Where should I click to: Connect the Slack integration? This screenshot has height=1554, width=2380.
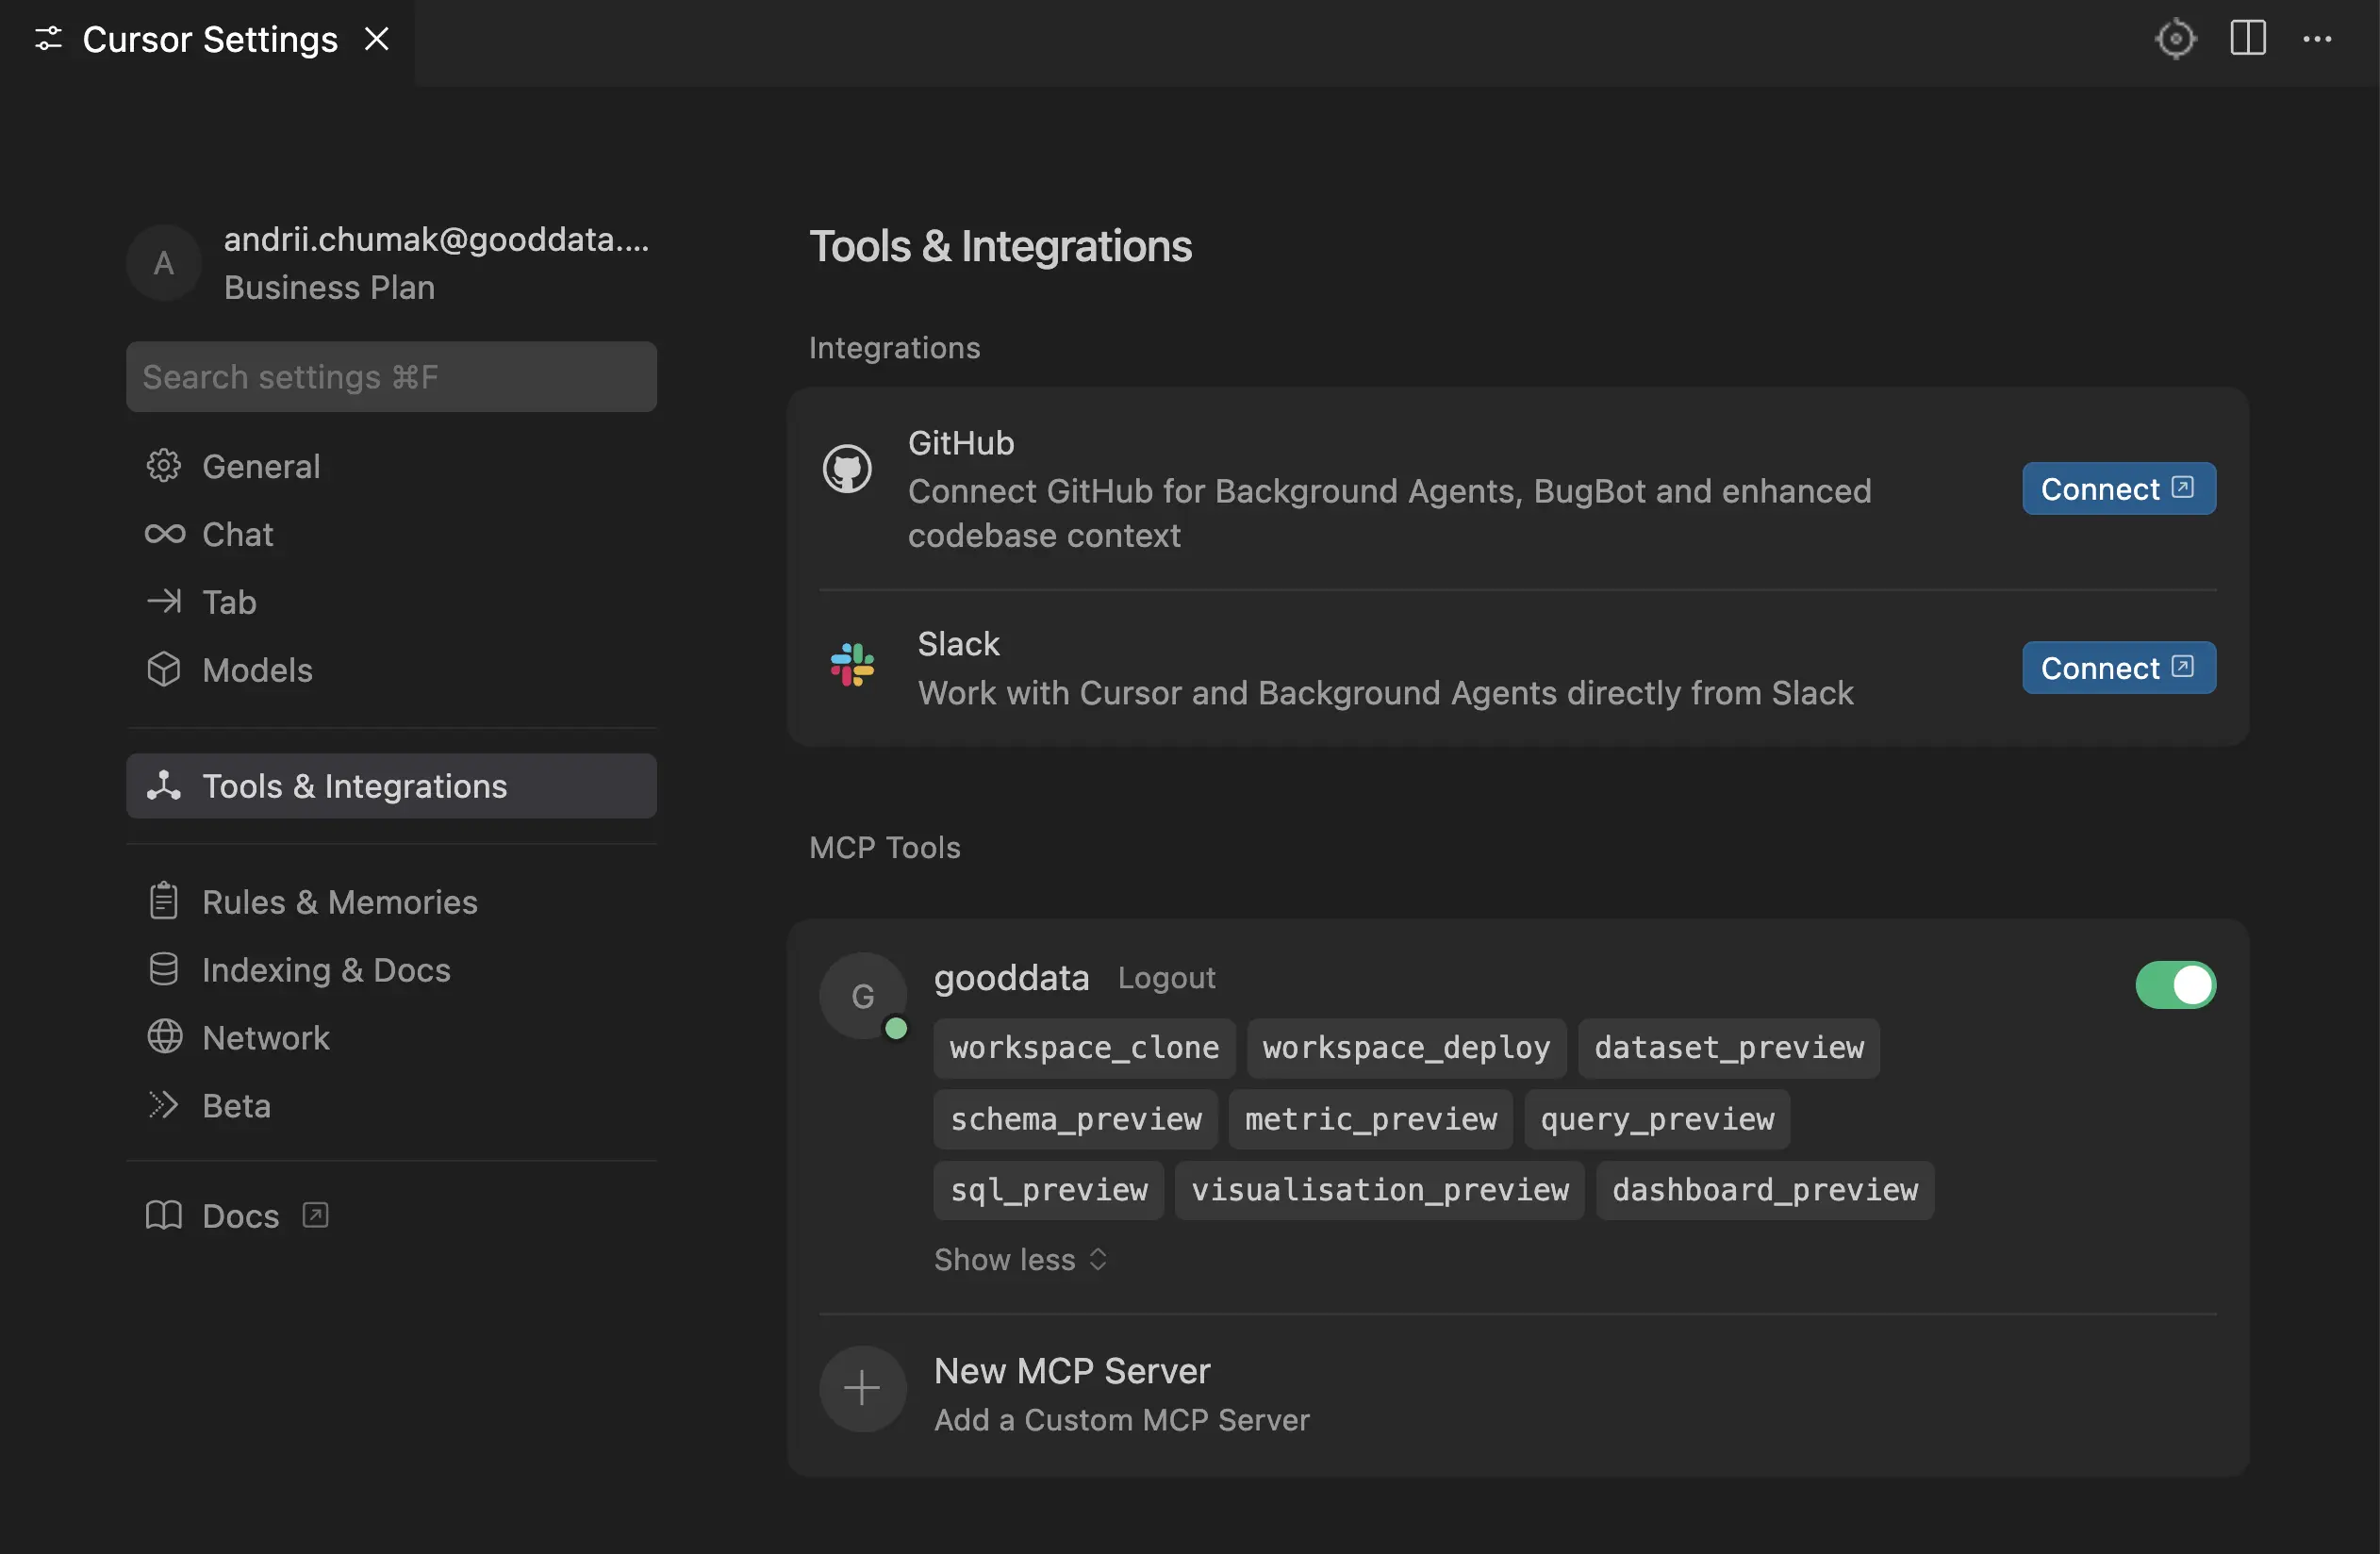(x=2118, y=667)
